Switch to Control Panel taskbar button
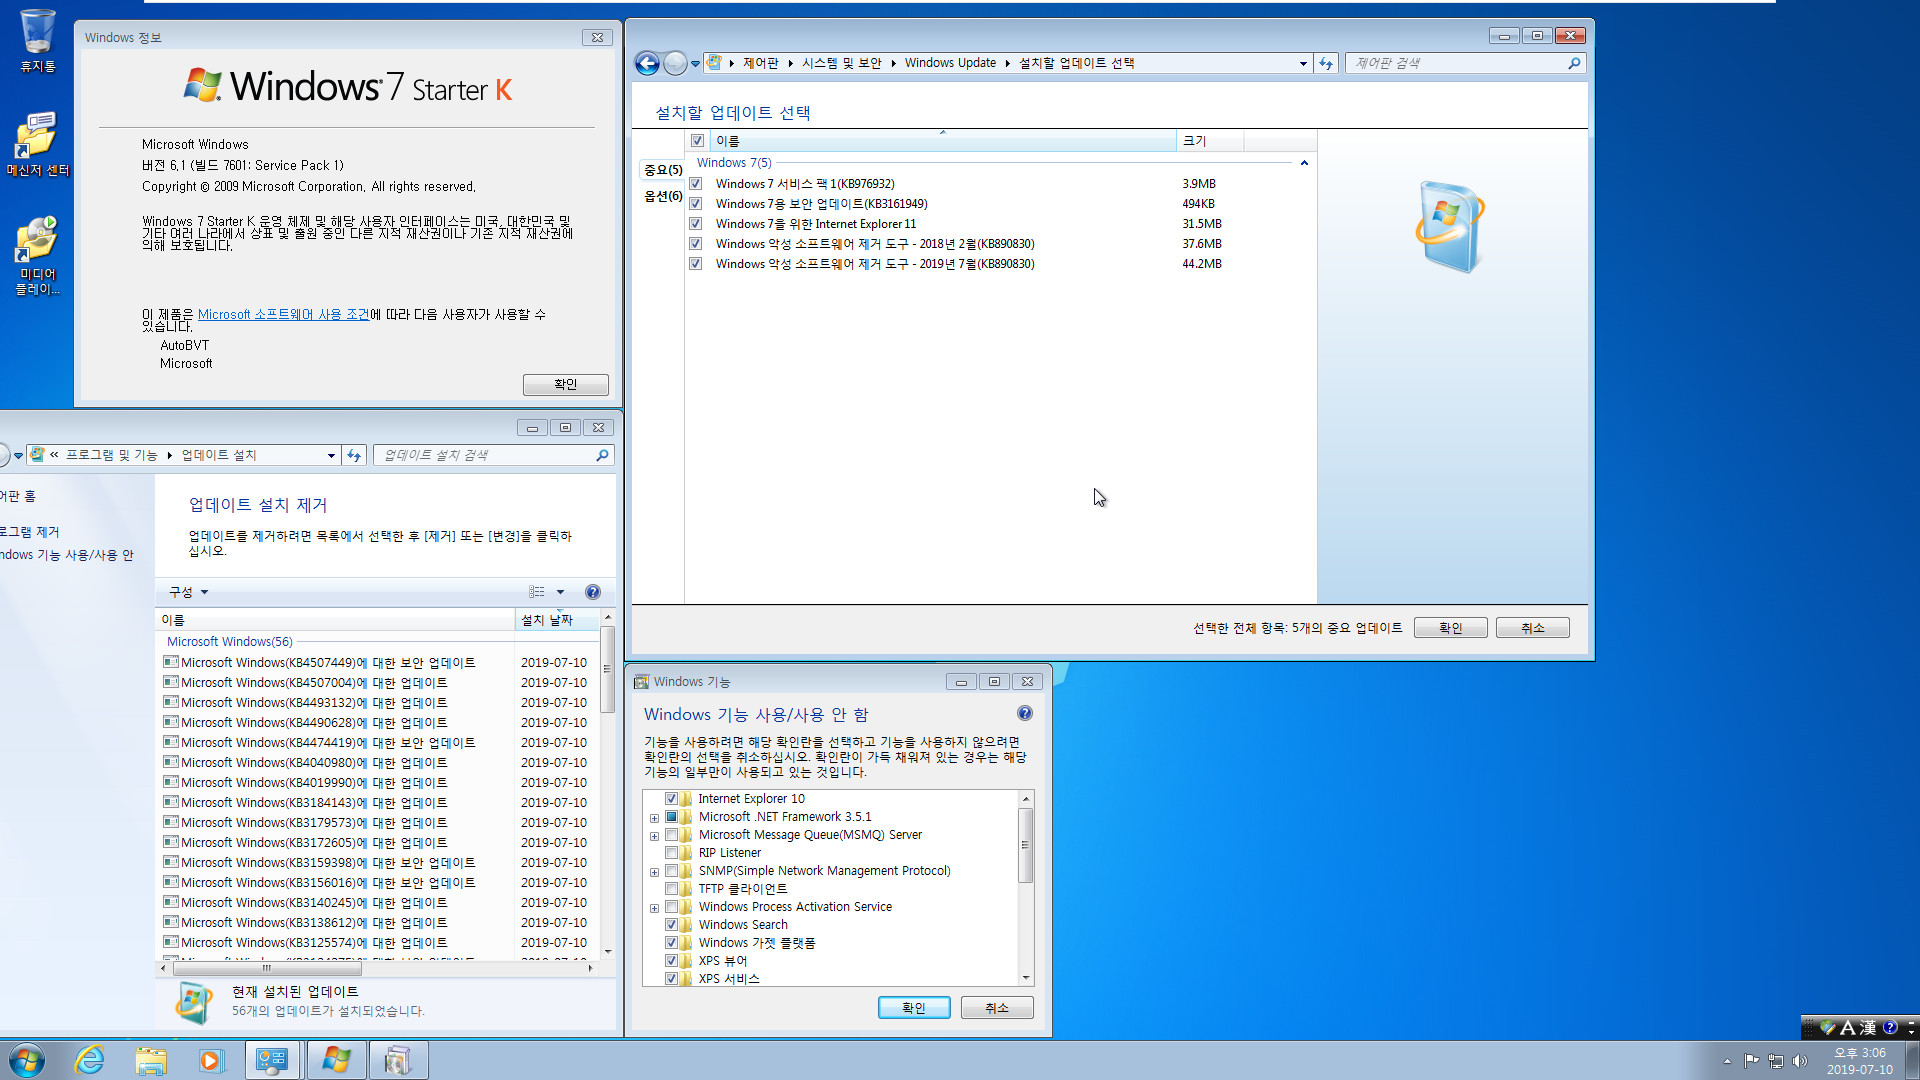 (272, 1060)
